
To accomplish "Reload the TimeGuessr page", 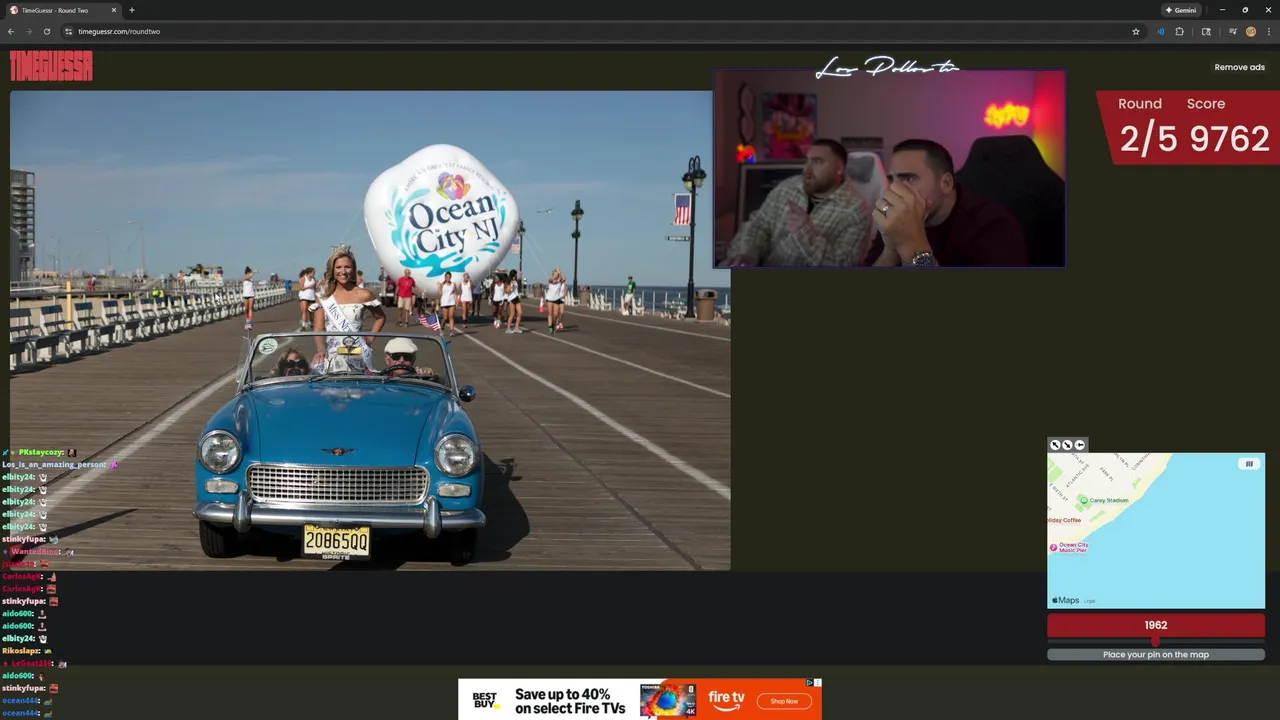I will (46, 31).
